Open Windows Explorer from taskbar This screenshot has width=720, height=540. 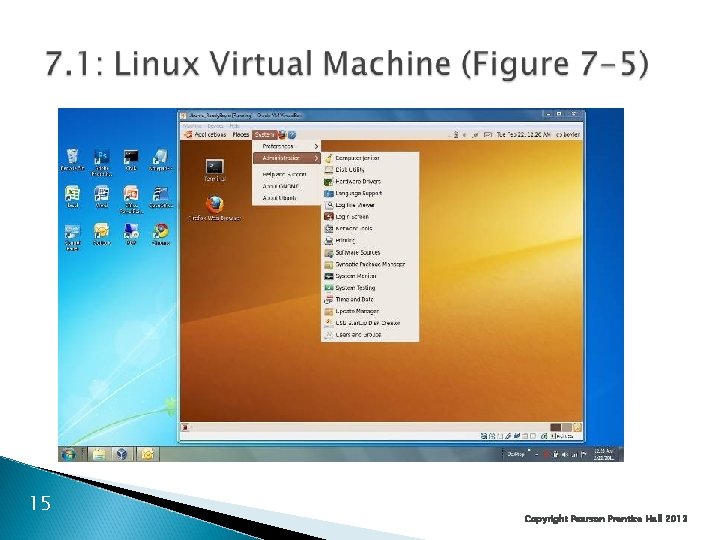pos(99,454)
